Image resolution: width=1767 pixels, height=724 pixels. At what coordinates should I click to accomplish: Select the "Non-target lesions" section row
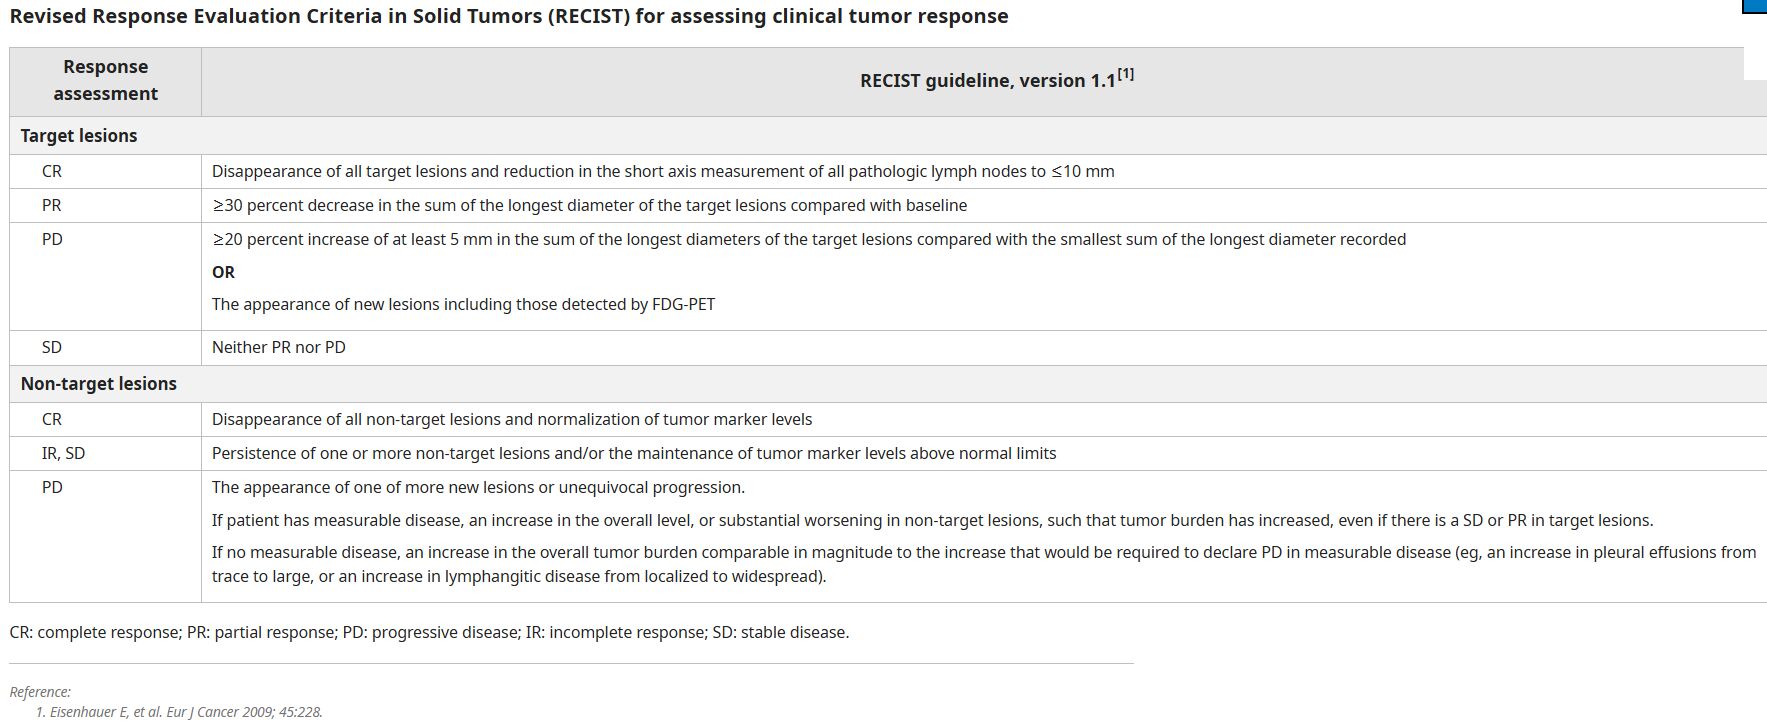coord(98,384)
